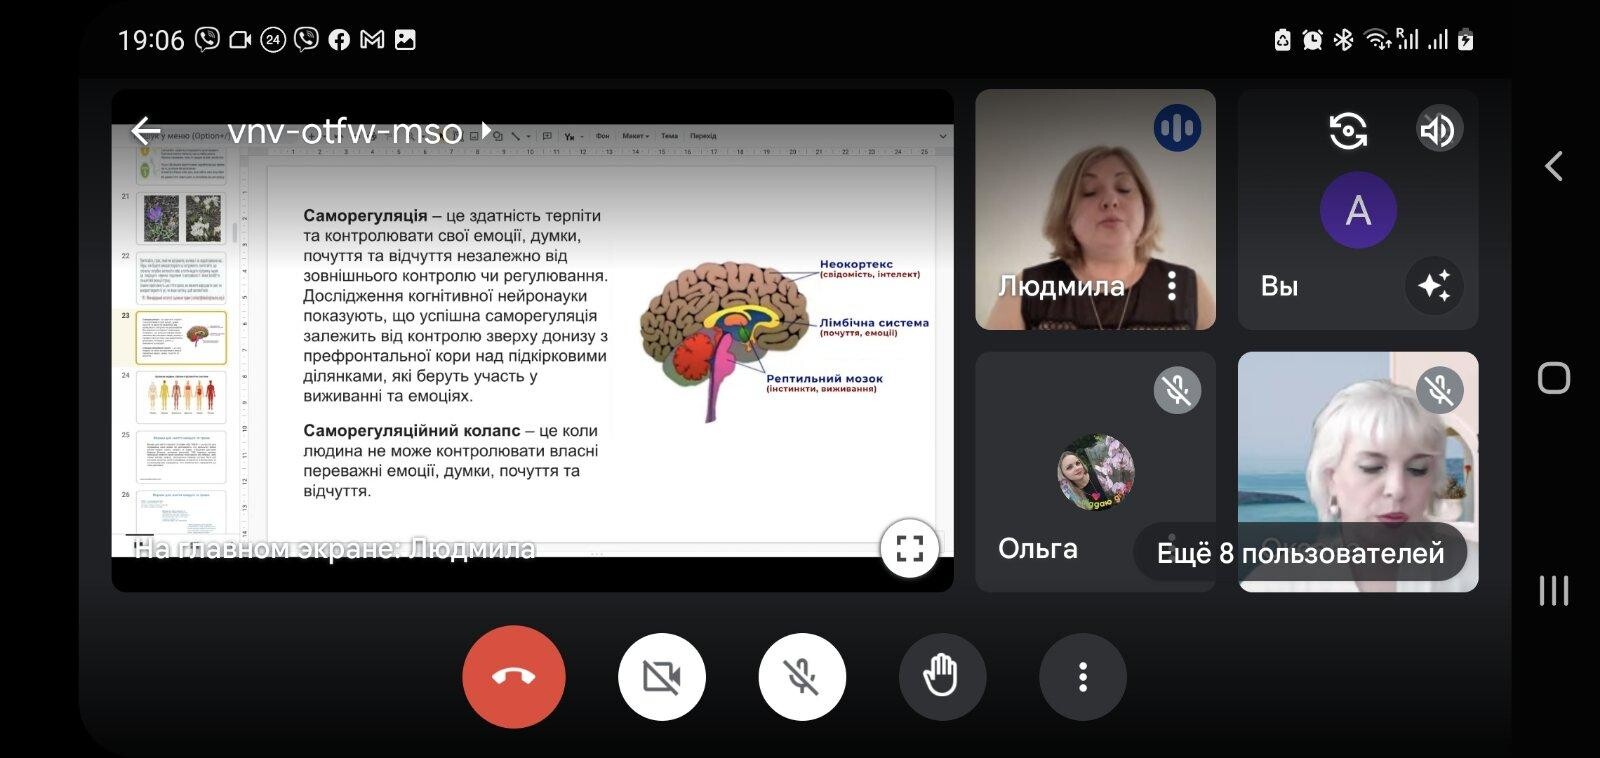
Task: Switch camera using the rotate camera icon
Action: [x=1348, y=130]
